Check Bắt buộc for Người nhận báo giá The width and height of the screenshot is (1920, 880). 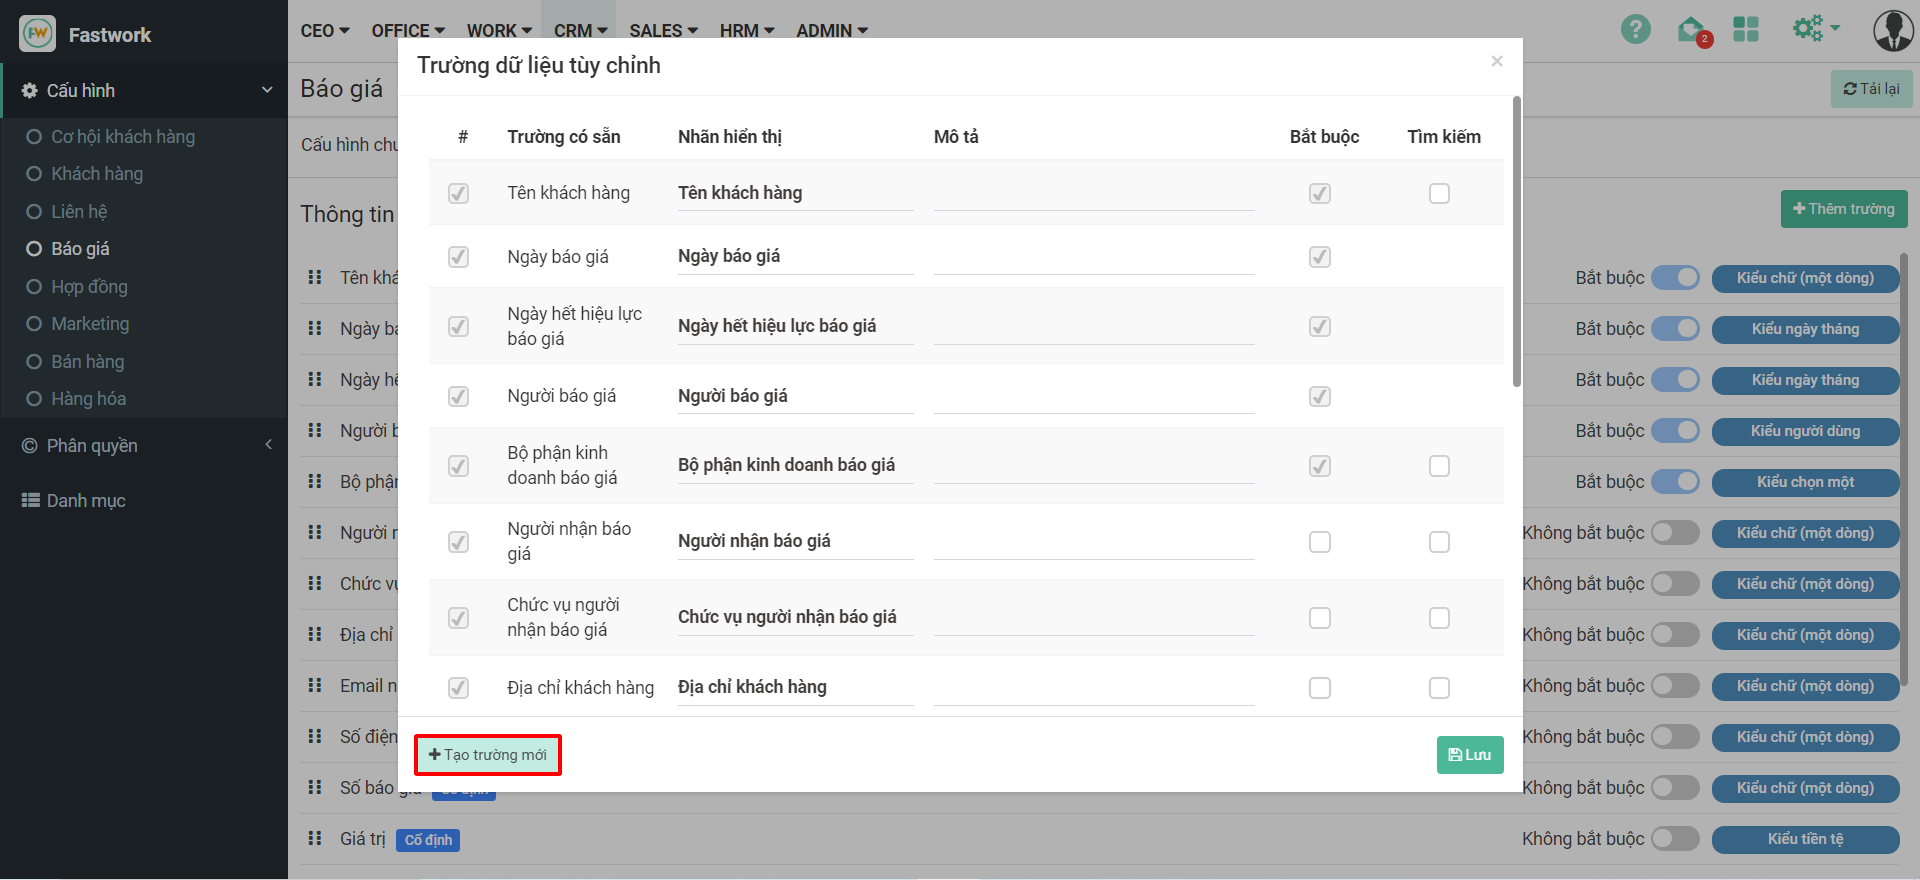coord(1320,542)
